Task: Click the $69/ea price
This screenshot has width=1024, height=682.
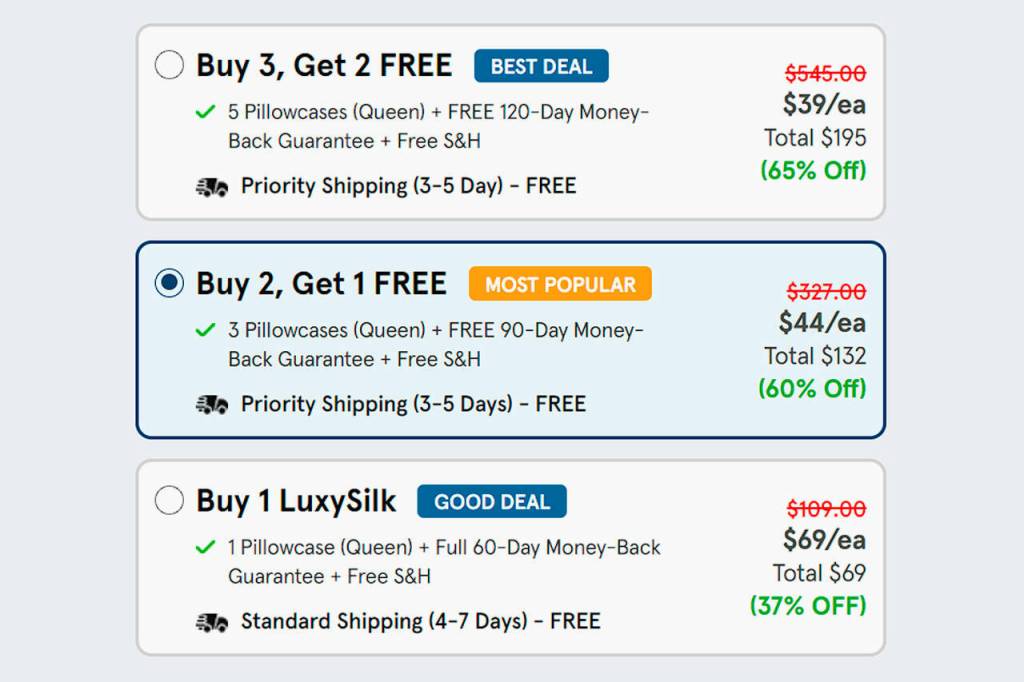Action: tap(824, 540)
